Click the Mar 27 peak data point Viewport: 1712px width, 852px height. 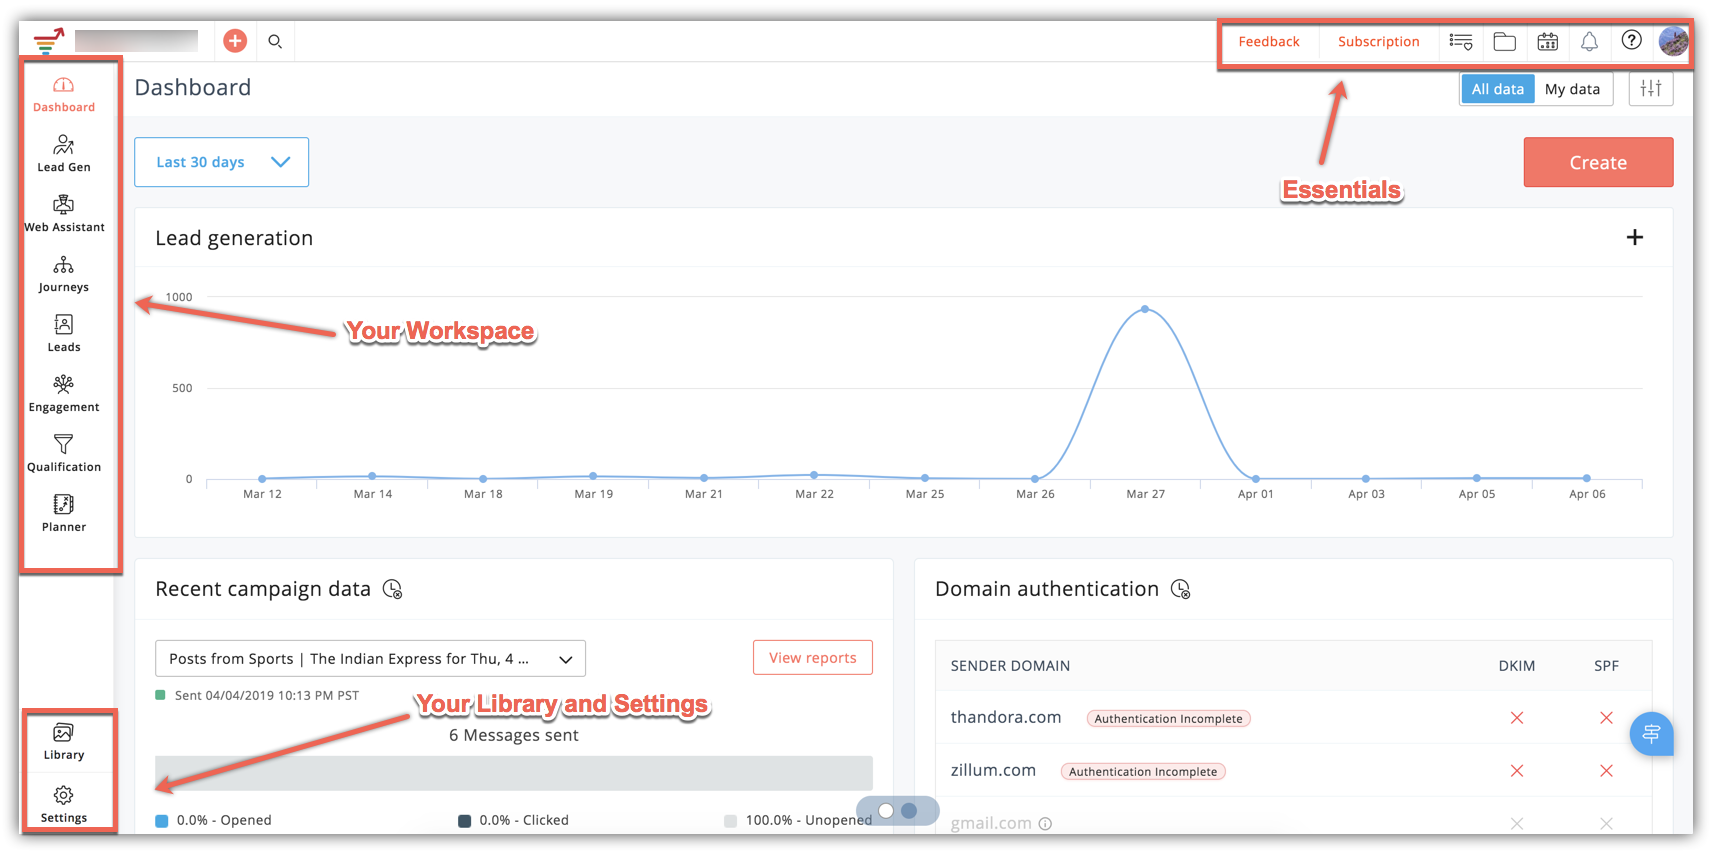point(1145,309)
